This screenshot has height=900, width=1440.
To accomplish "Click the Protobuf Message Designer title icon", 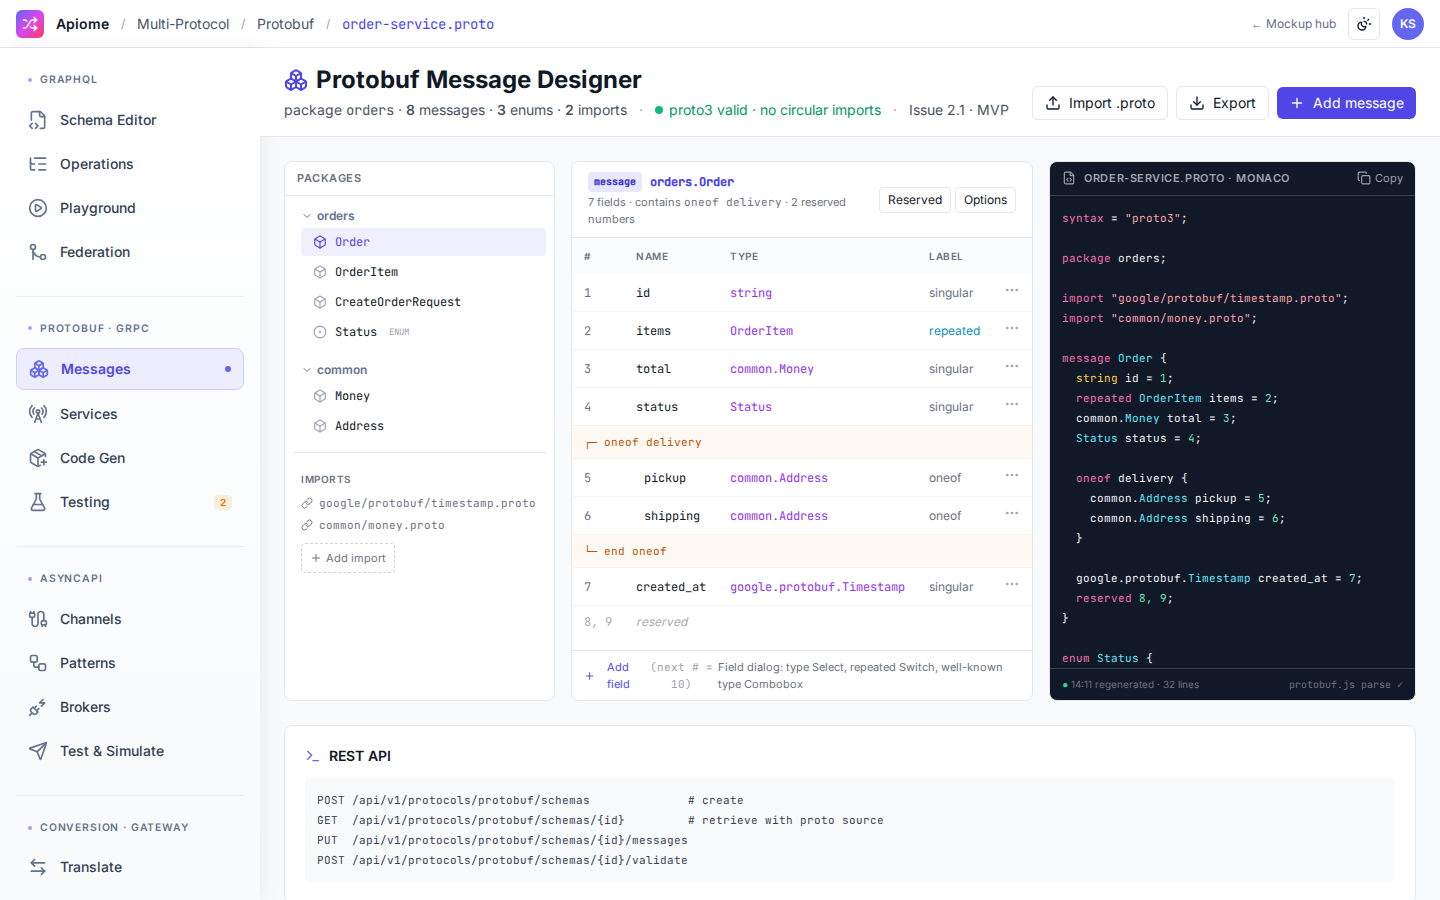I will click(x=296, y=80).
